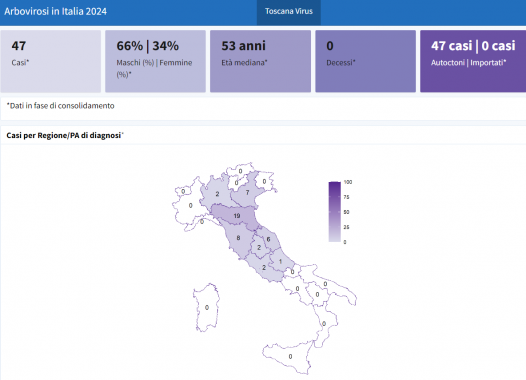Image resolution: width=526 pixels, height=380 pixels.
Task: Click the Arbovirosi in Italia 2024 title
Action: tap(55, 11)
